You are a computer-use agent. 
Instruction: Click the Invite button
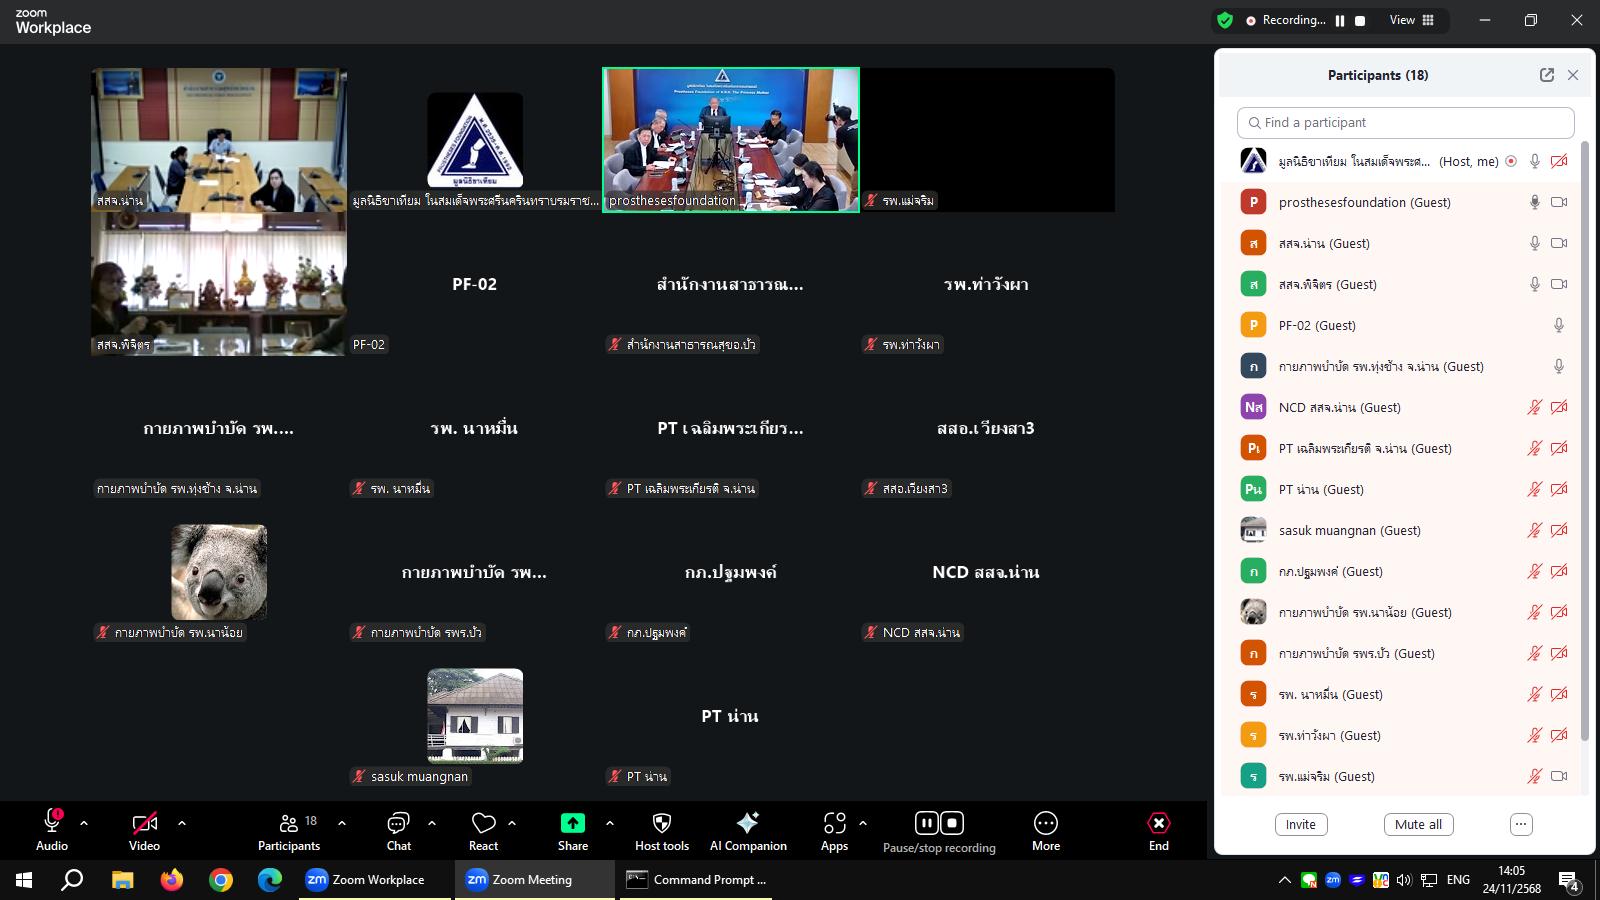coord(1301,825)
